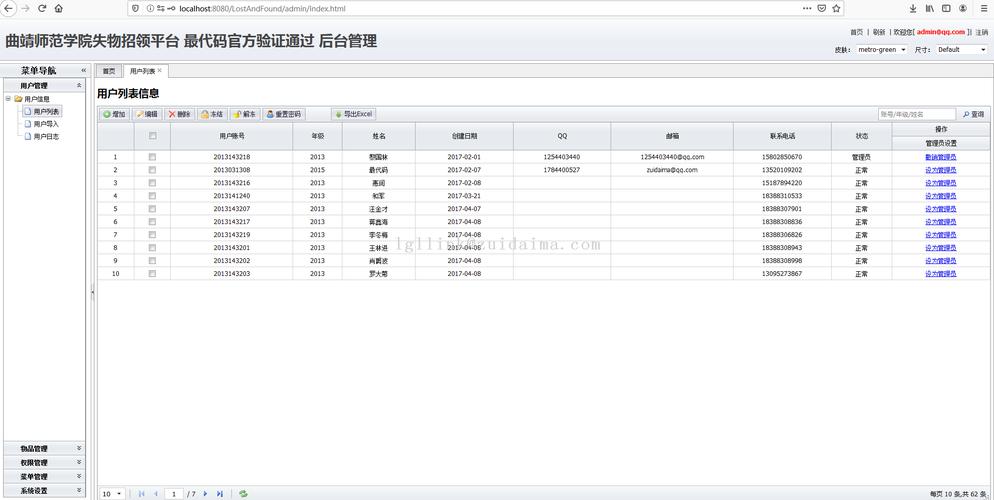Image resolution: width=994 pixels, height=500 pixels.
Task: Open the browser downloads panel
Action: click(x=913, y=8)
